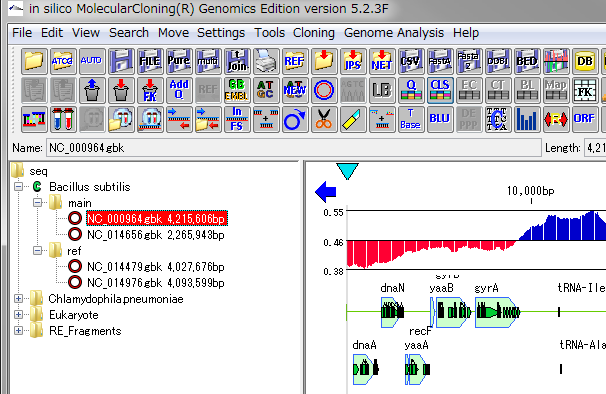
Task: Click the ORF toolbar icon
Action: [585, 119]
